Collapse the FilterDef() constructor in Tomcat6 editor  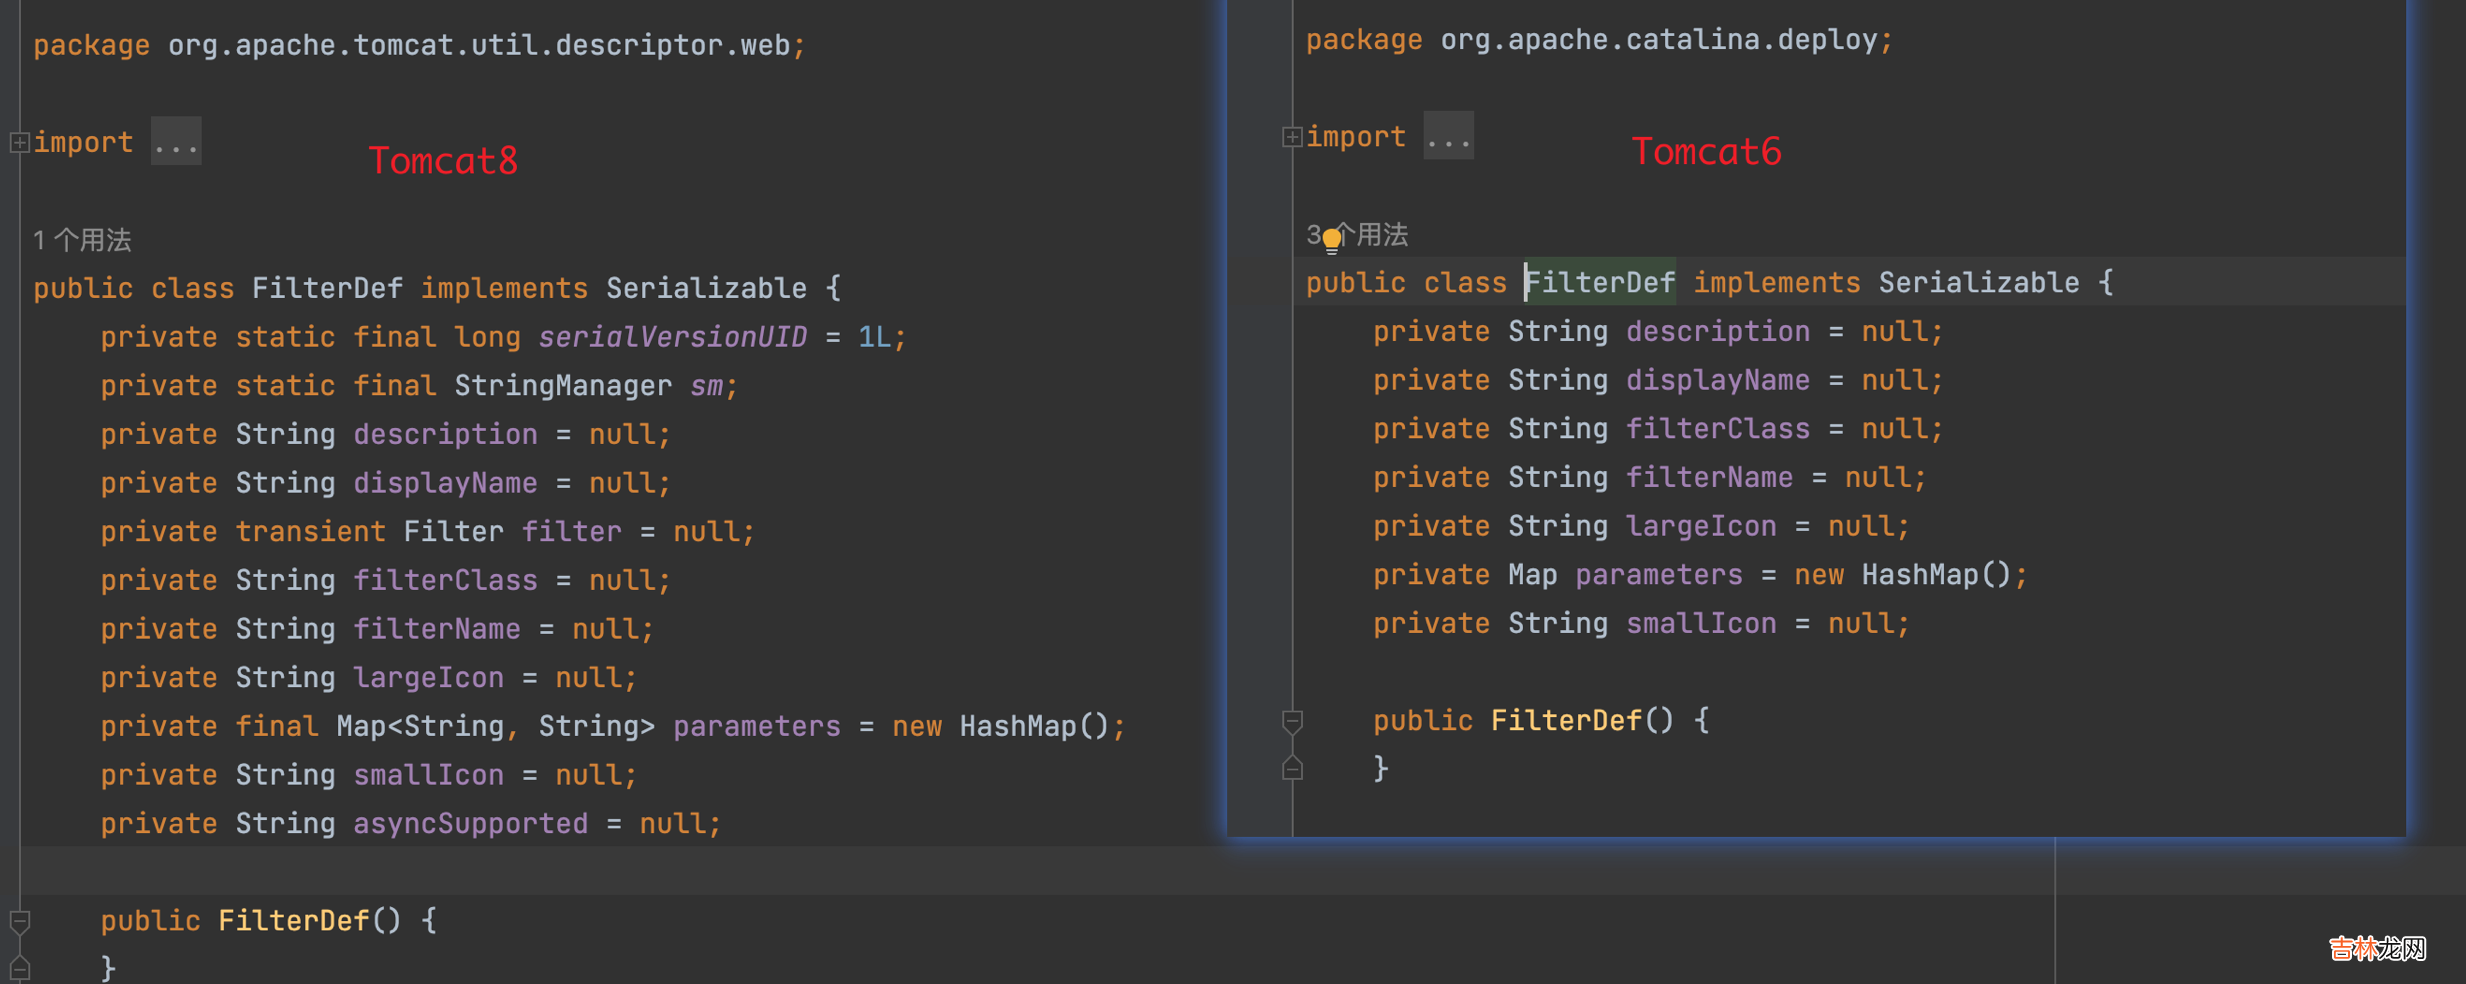[1292, 721]
